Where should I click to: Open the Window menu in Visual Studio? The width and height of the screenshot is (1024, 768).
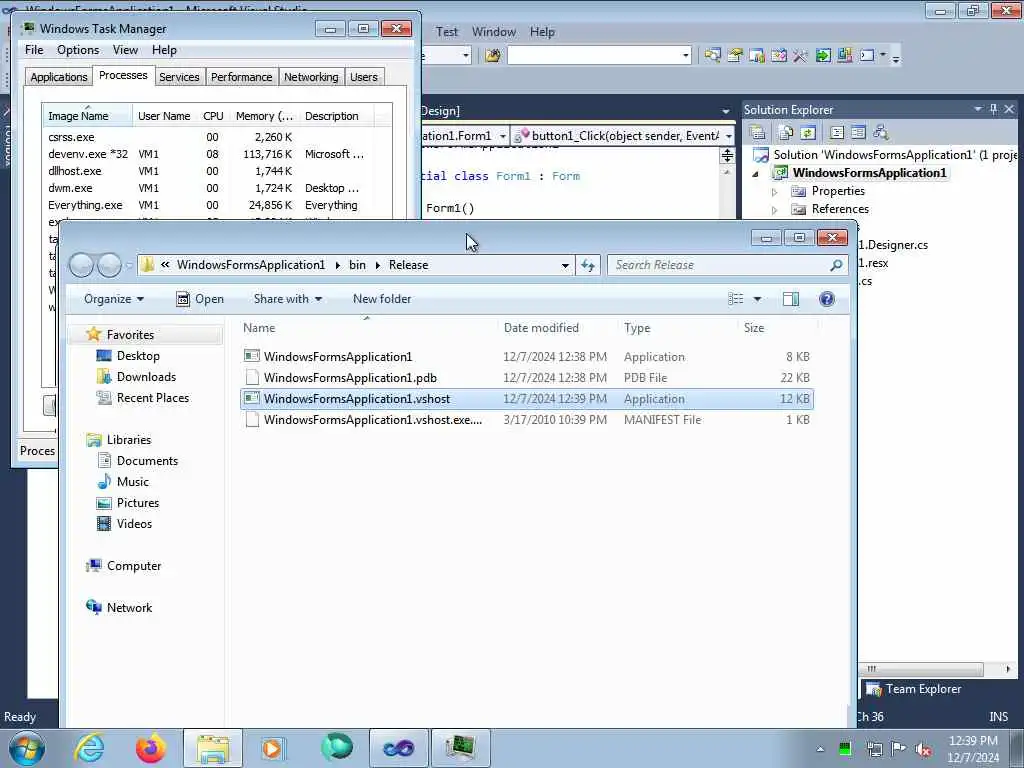pos(494,32)
